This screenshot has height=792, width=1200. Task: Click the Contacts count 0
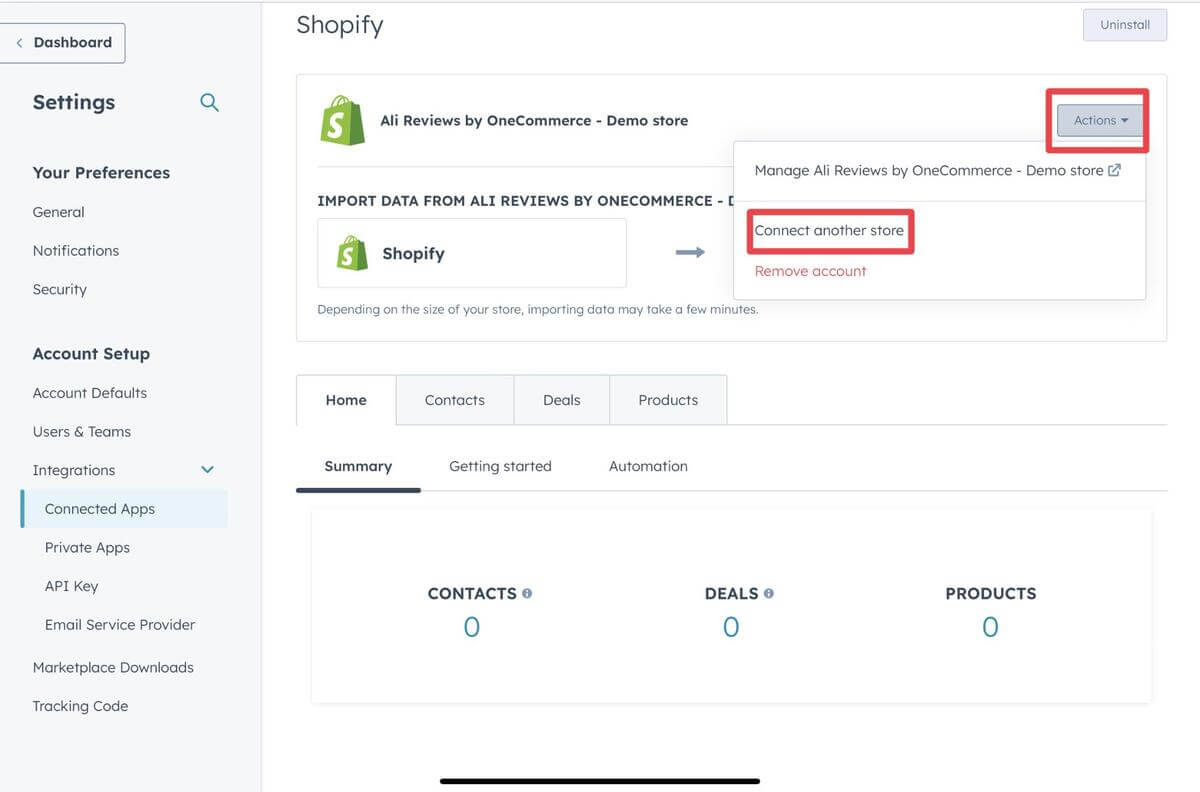click(x=472, y=627)
